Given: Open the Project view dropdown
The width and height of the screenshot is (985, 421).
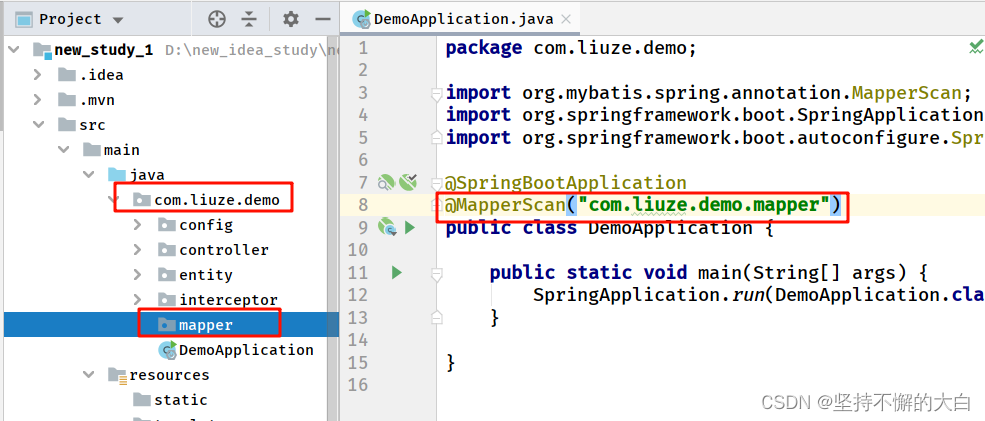Looking at the screenshot, I should click(x=117, y=20).
